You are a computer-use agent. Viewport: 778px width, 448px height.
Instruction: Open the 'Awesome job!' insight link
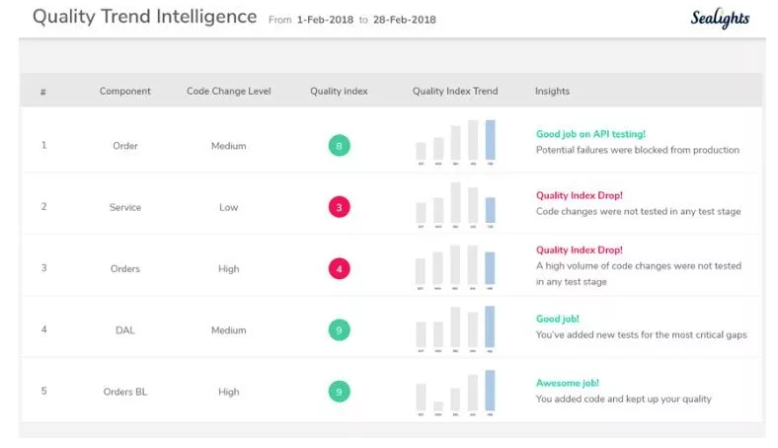[x=565, y=383]
